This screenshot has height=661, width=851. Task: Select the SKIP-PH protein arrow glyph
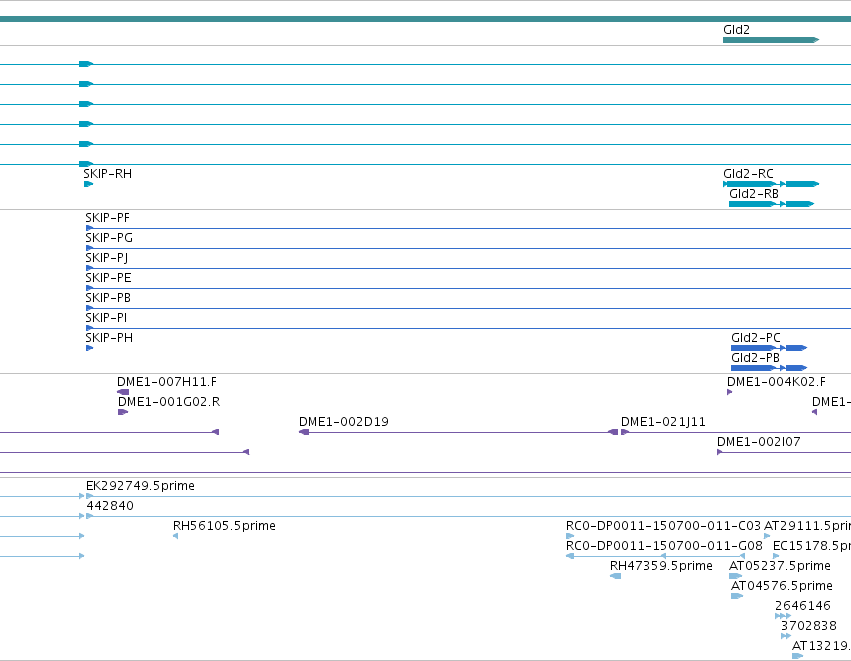click(x=90, y=348)
